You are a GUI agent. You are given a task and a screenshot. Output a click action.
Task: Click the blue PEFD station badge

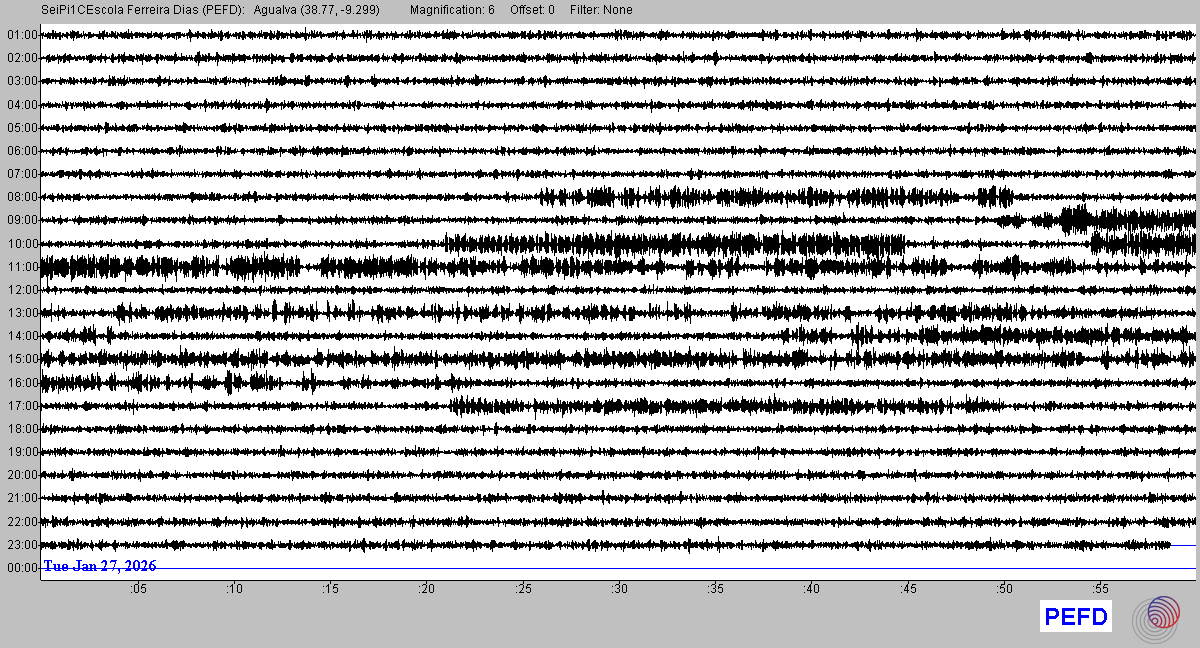click(1076, 617)
